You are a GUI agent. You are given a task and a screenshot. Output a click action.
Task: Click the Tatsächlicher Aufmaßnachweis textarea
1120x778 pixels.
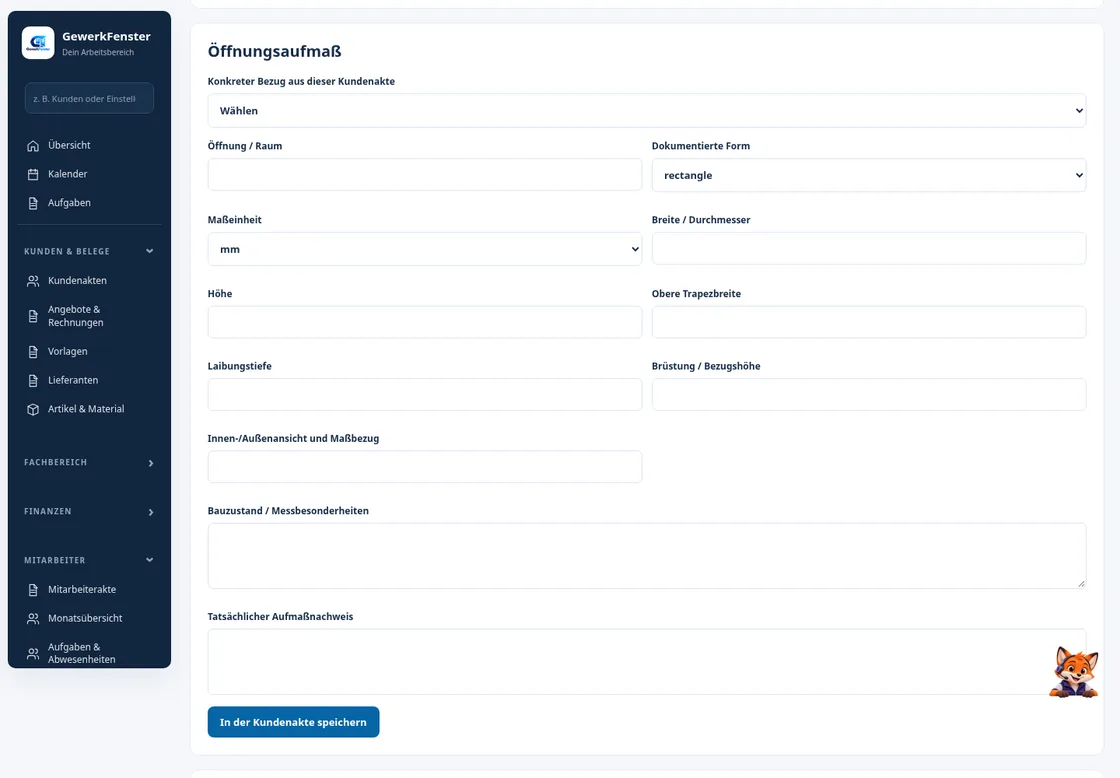pos(647,662)
